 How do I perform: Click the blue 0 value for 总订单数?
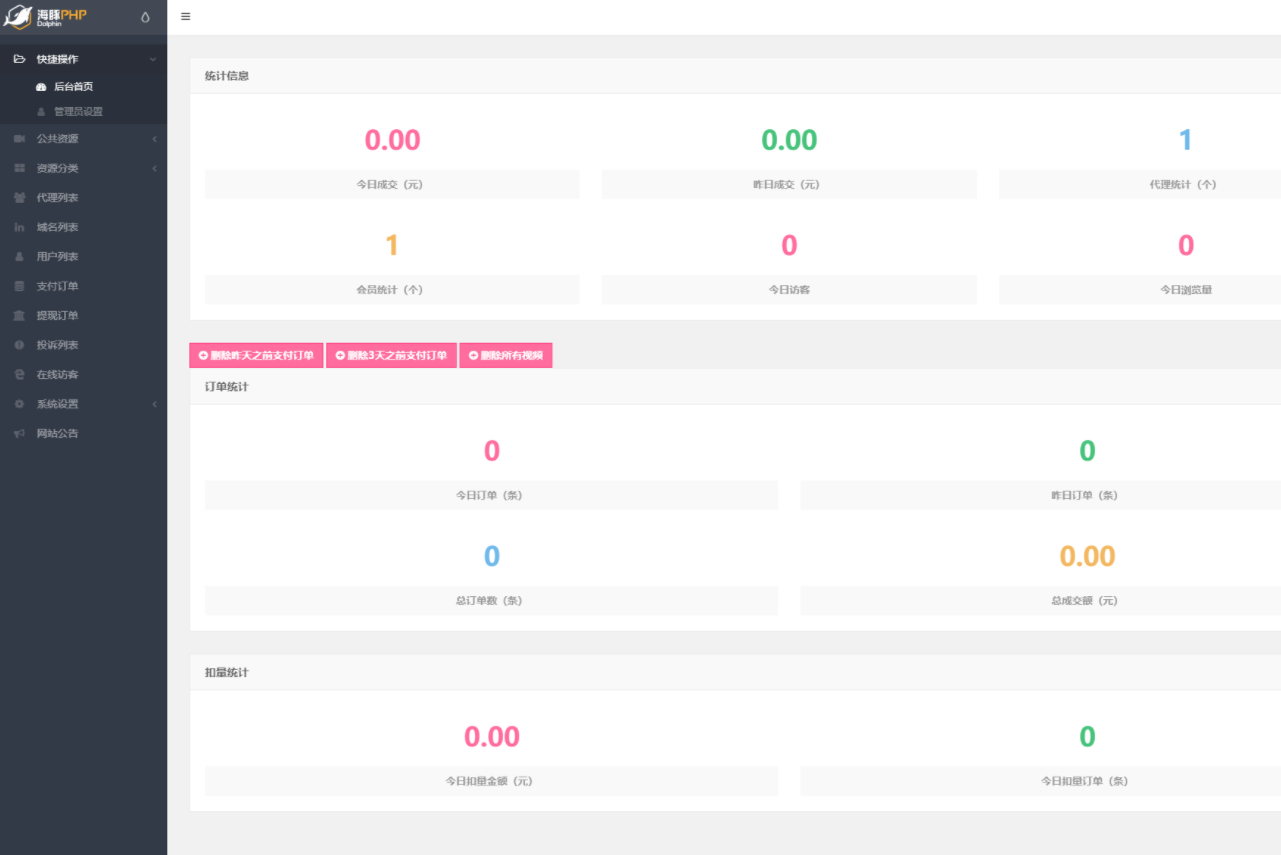[492, 556]
